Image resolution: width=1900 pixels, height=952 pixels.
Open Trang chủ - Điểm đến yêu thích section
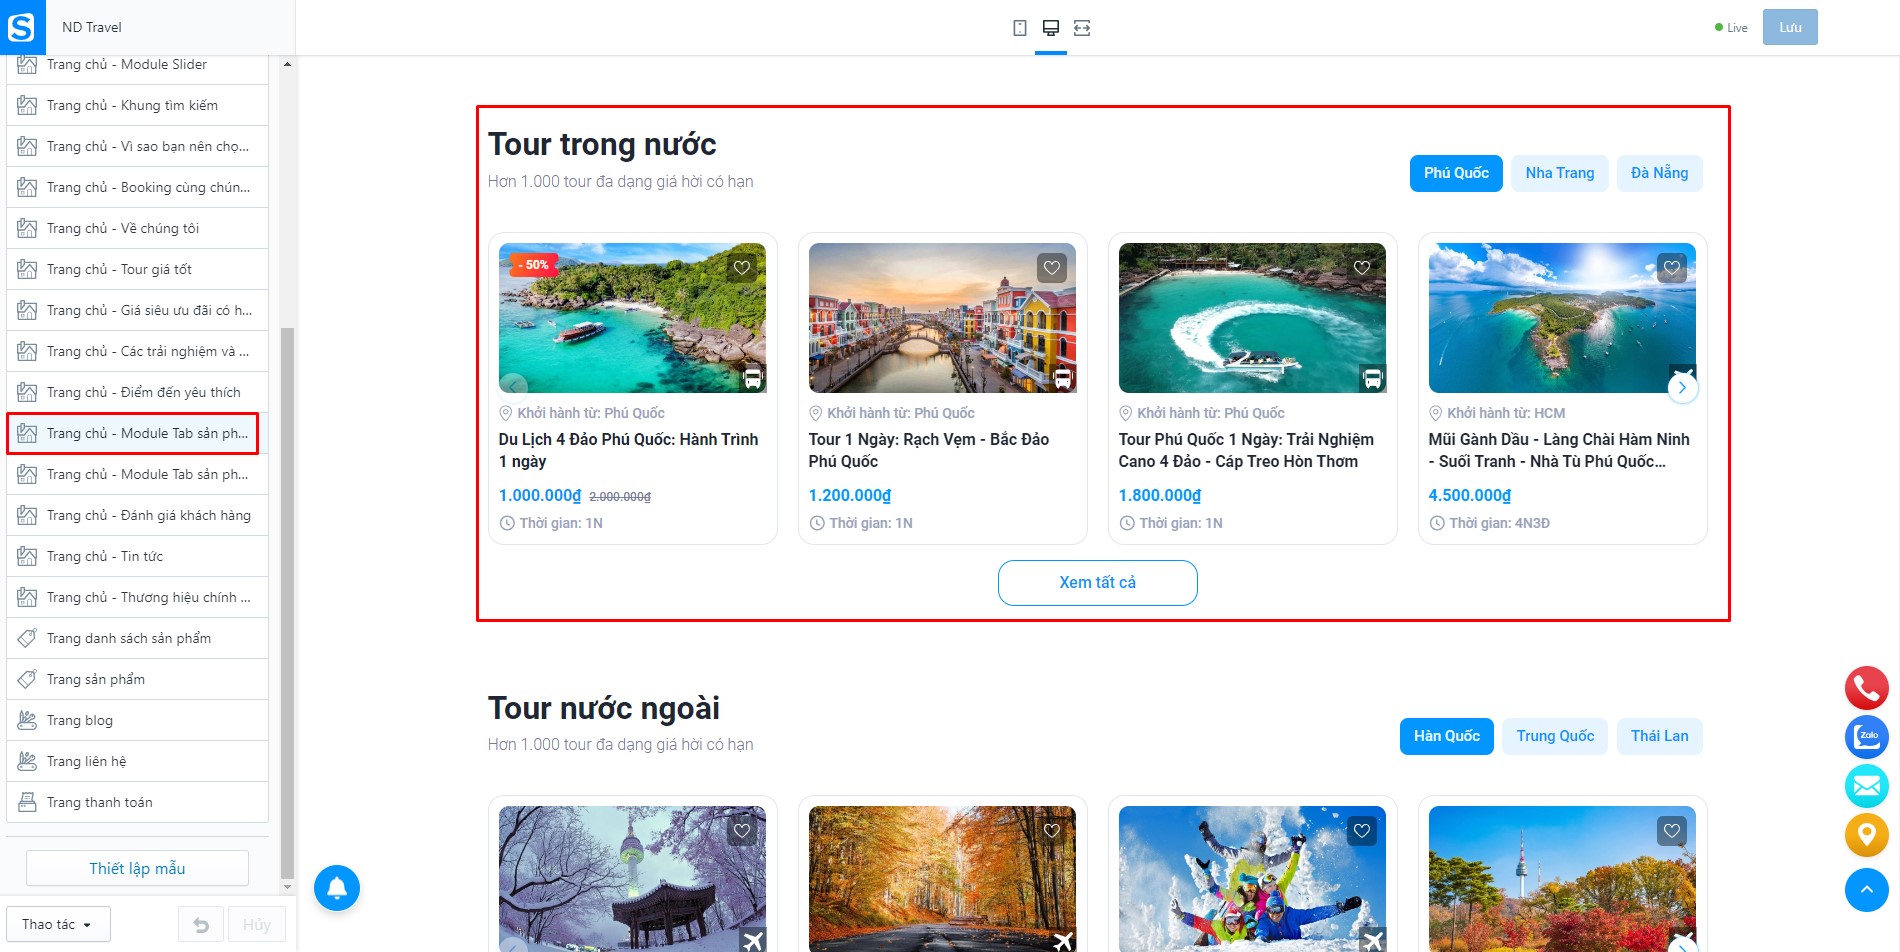click(137, 392)
